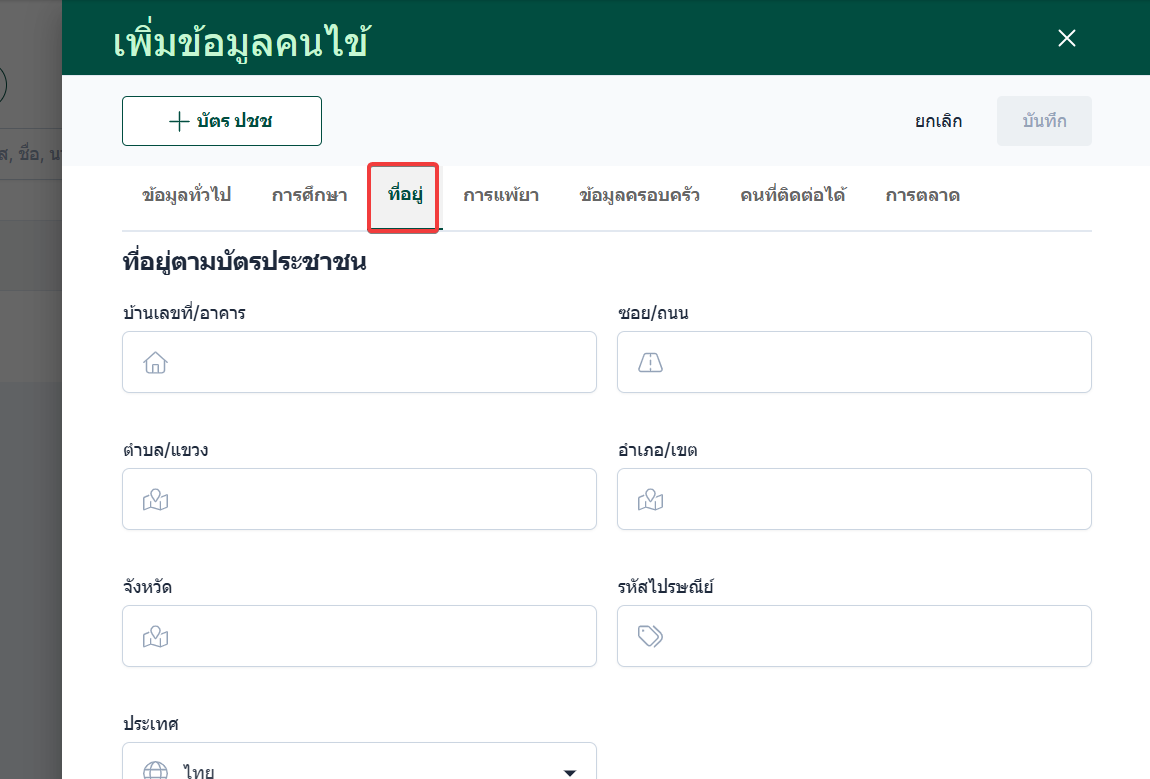
Task: Click the globe icon in ประเทศ dropdown
Action: [x=155, y=770]
